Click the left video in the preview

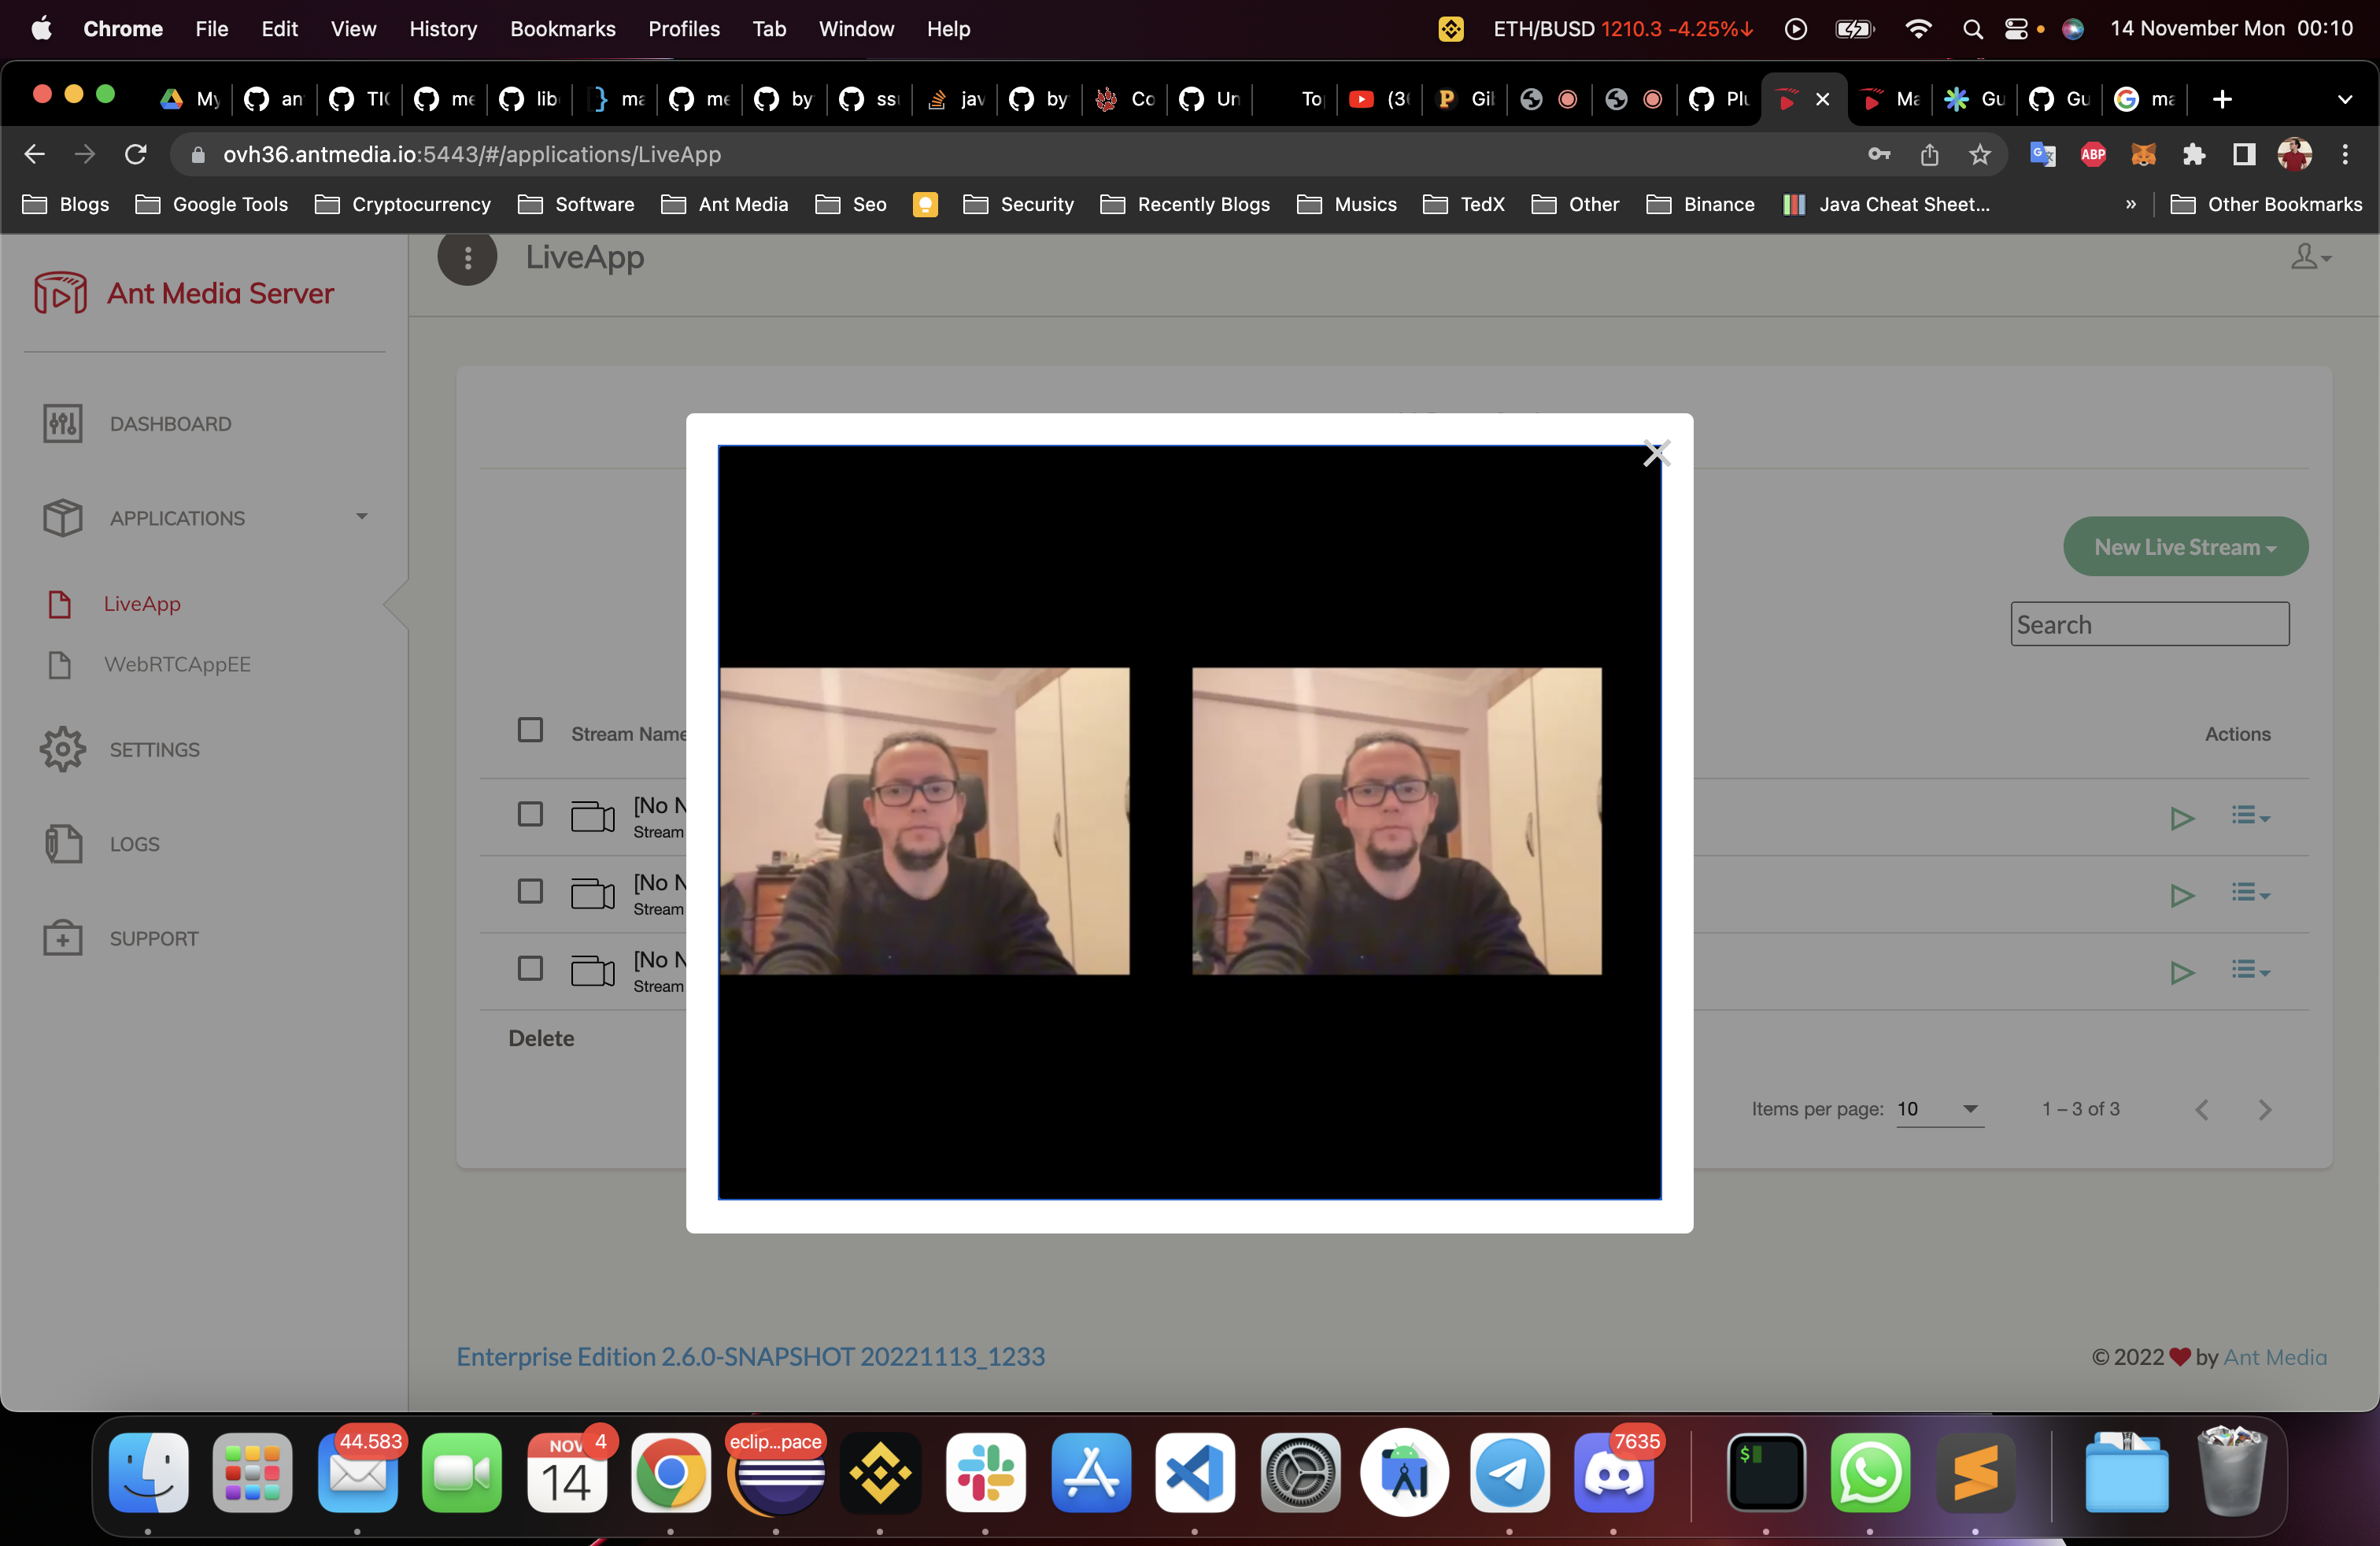point(924,821)
